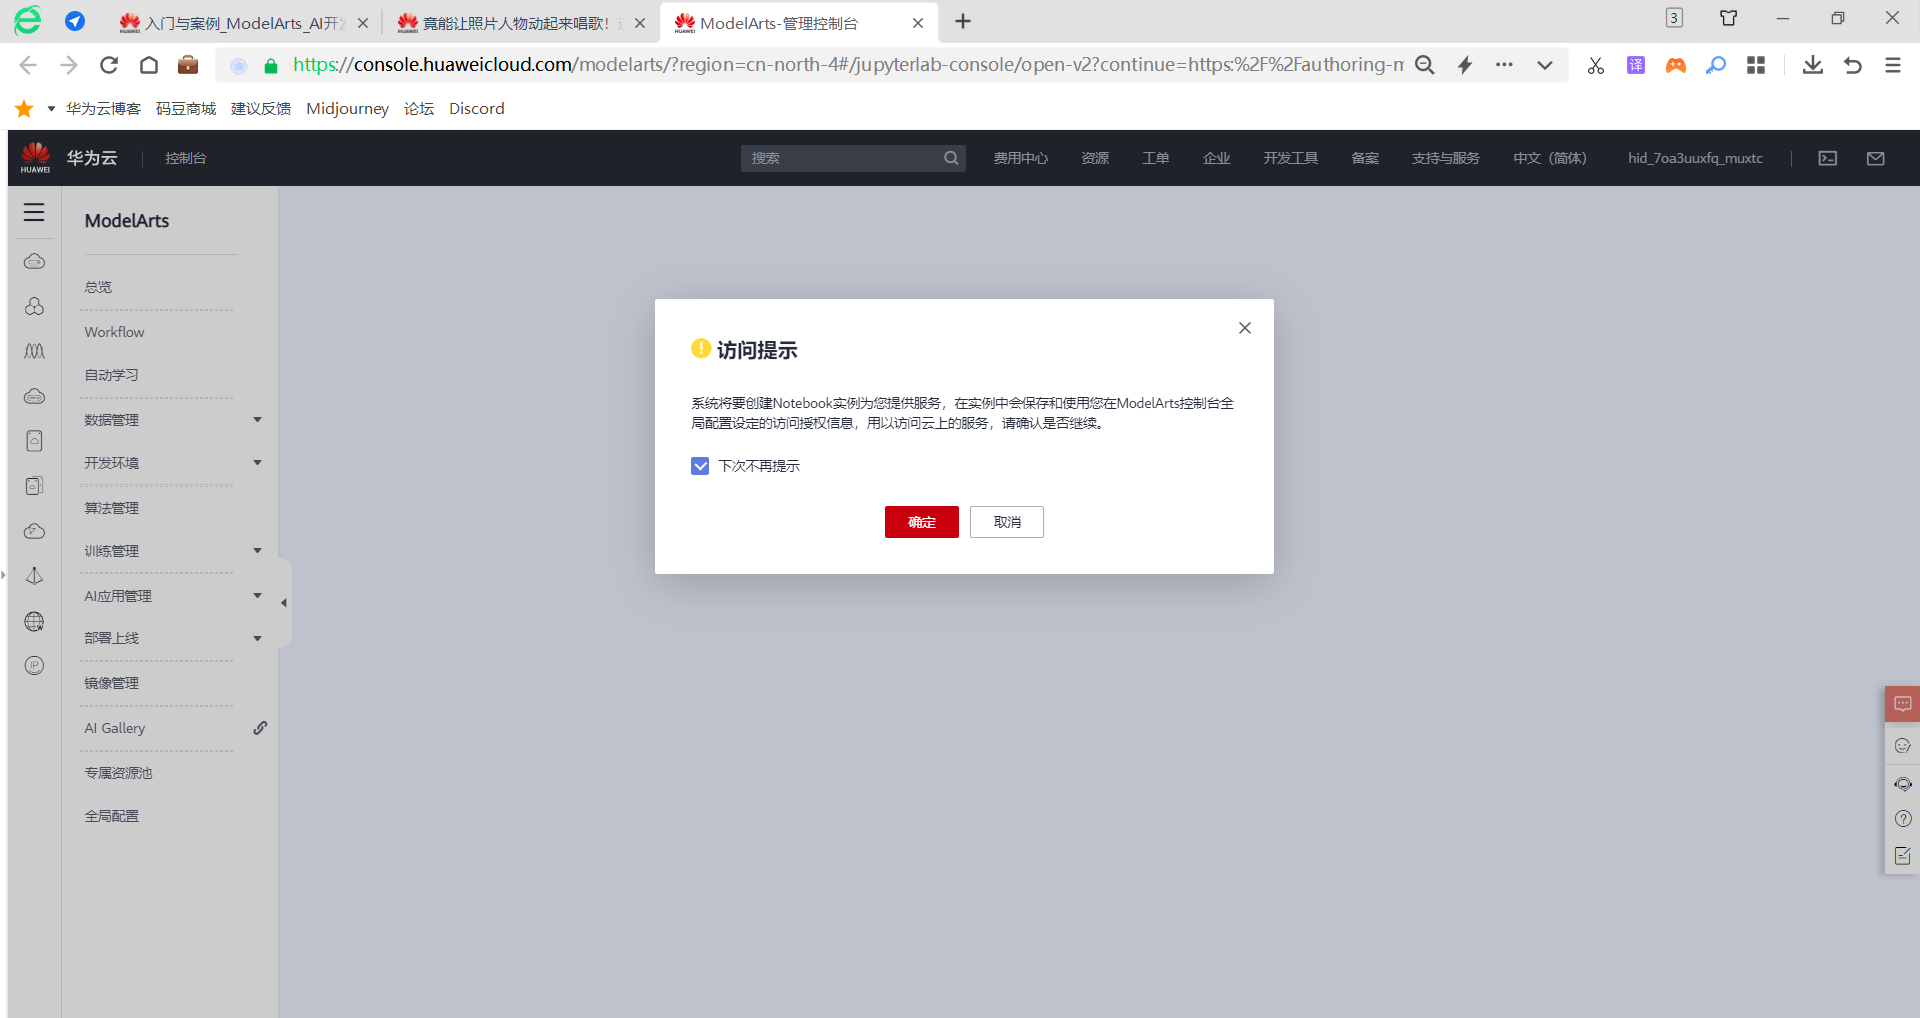Click the browser apps grid icon
The height and width of the screenshot is (1018, 1920).
click(x=1756, y=65)
